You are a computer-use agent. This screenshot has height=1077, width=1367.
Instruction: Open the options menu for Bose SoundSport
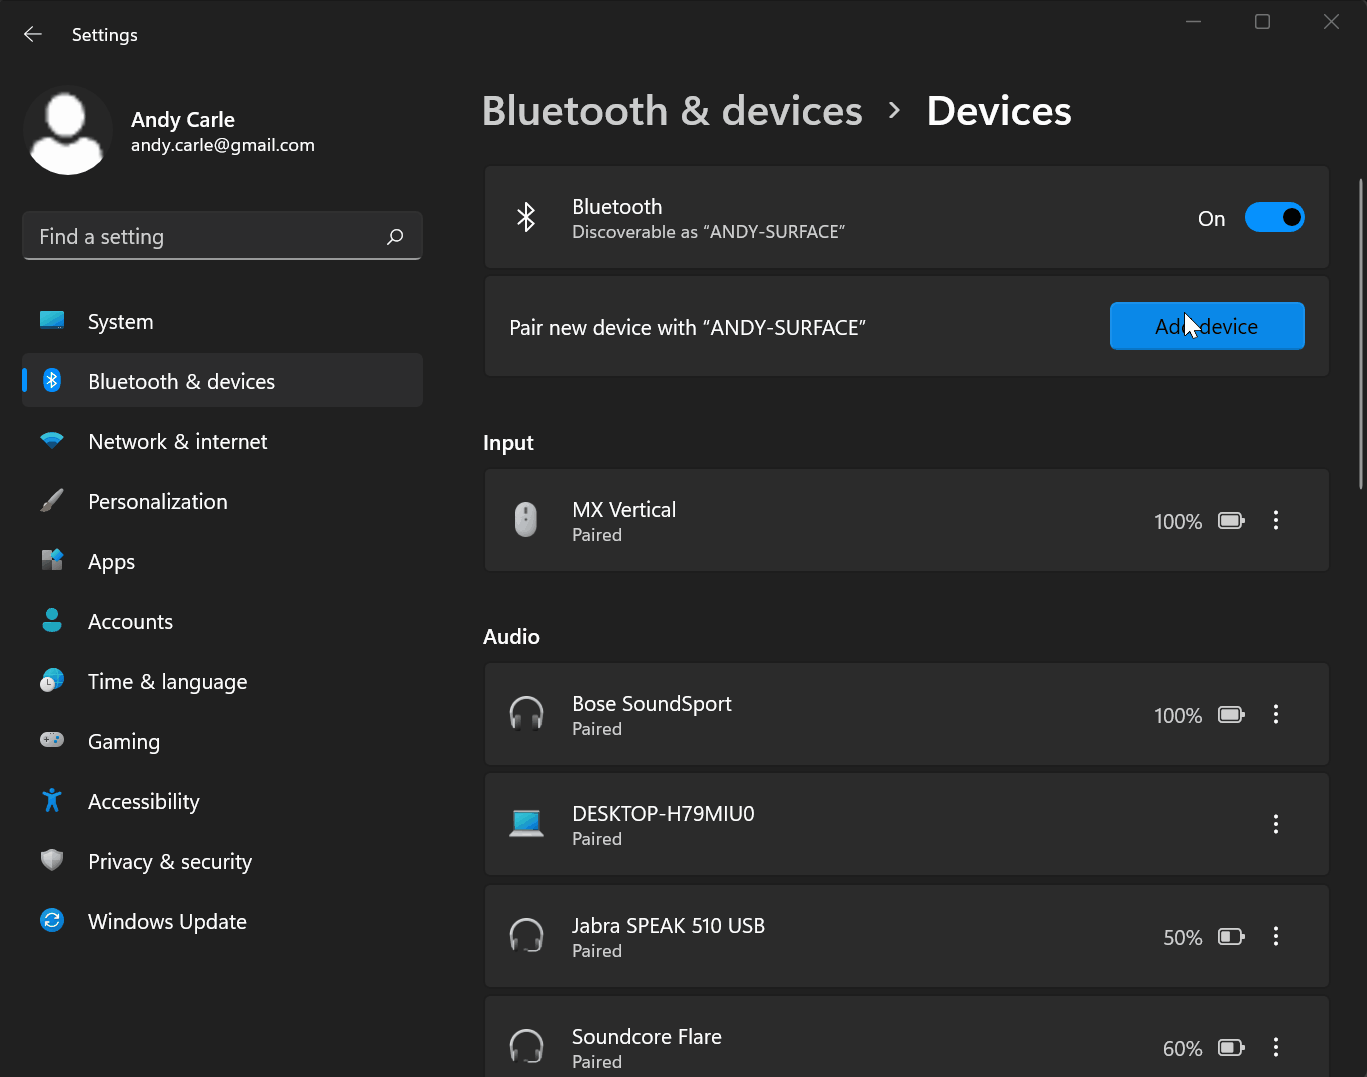tap(1276, 714)
